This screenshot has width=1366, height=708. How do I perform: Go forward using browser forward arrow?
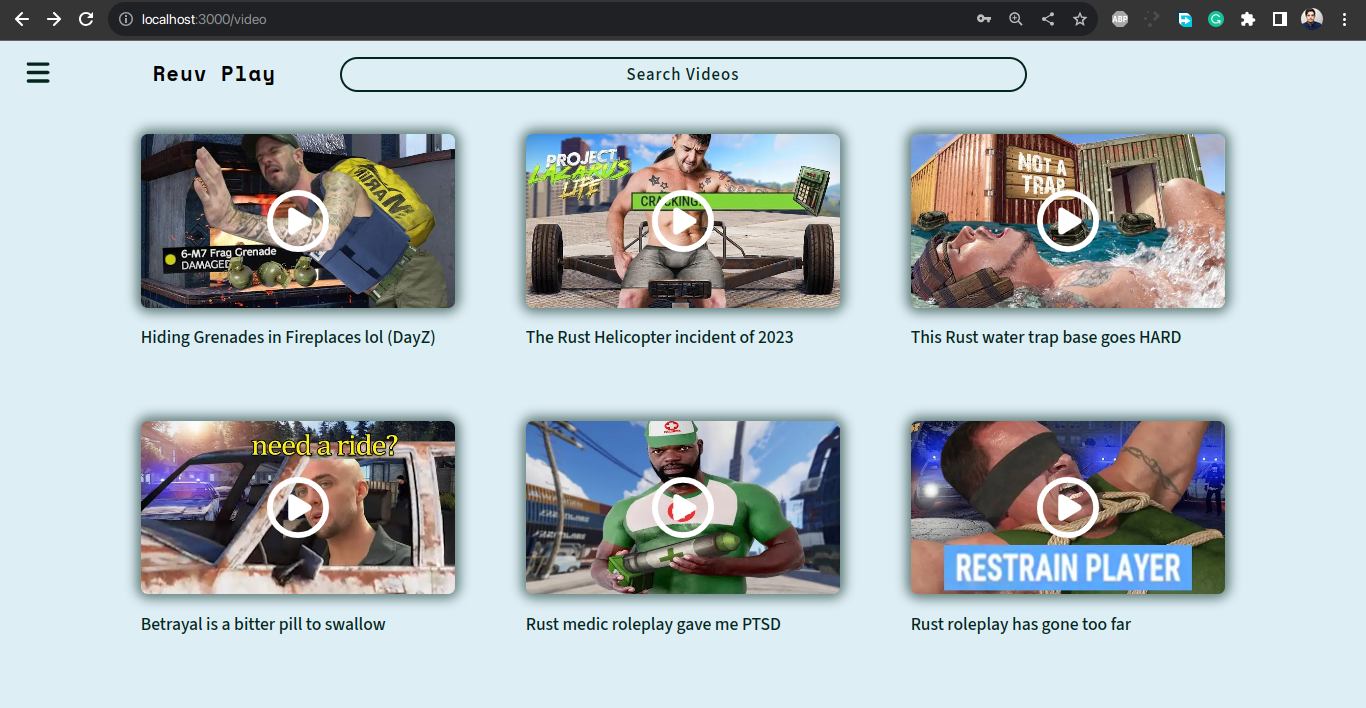[54, 19]
